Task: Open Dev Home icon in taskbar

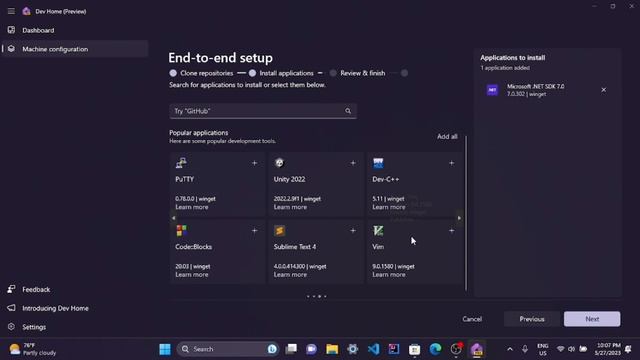Action: 476,349
